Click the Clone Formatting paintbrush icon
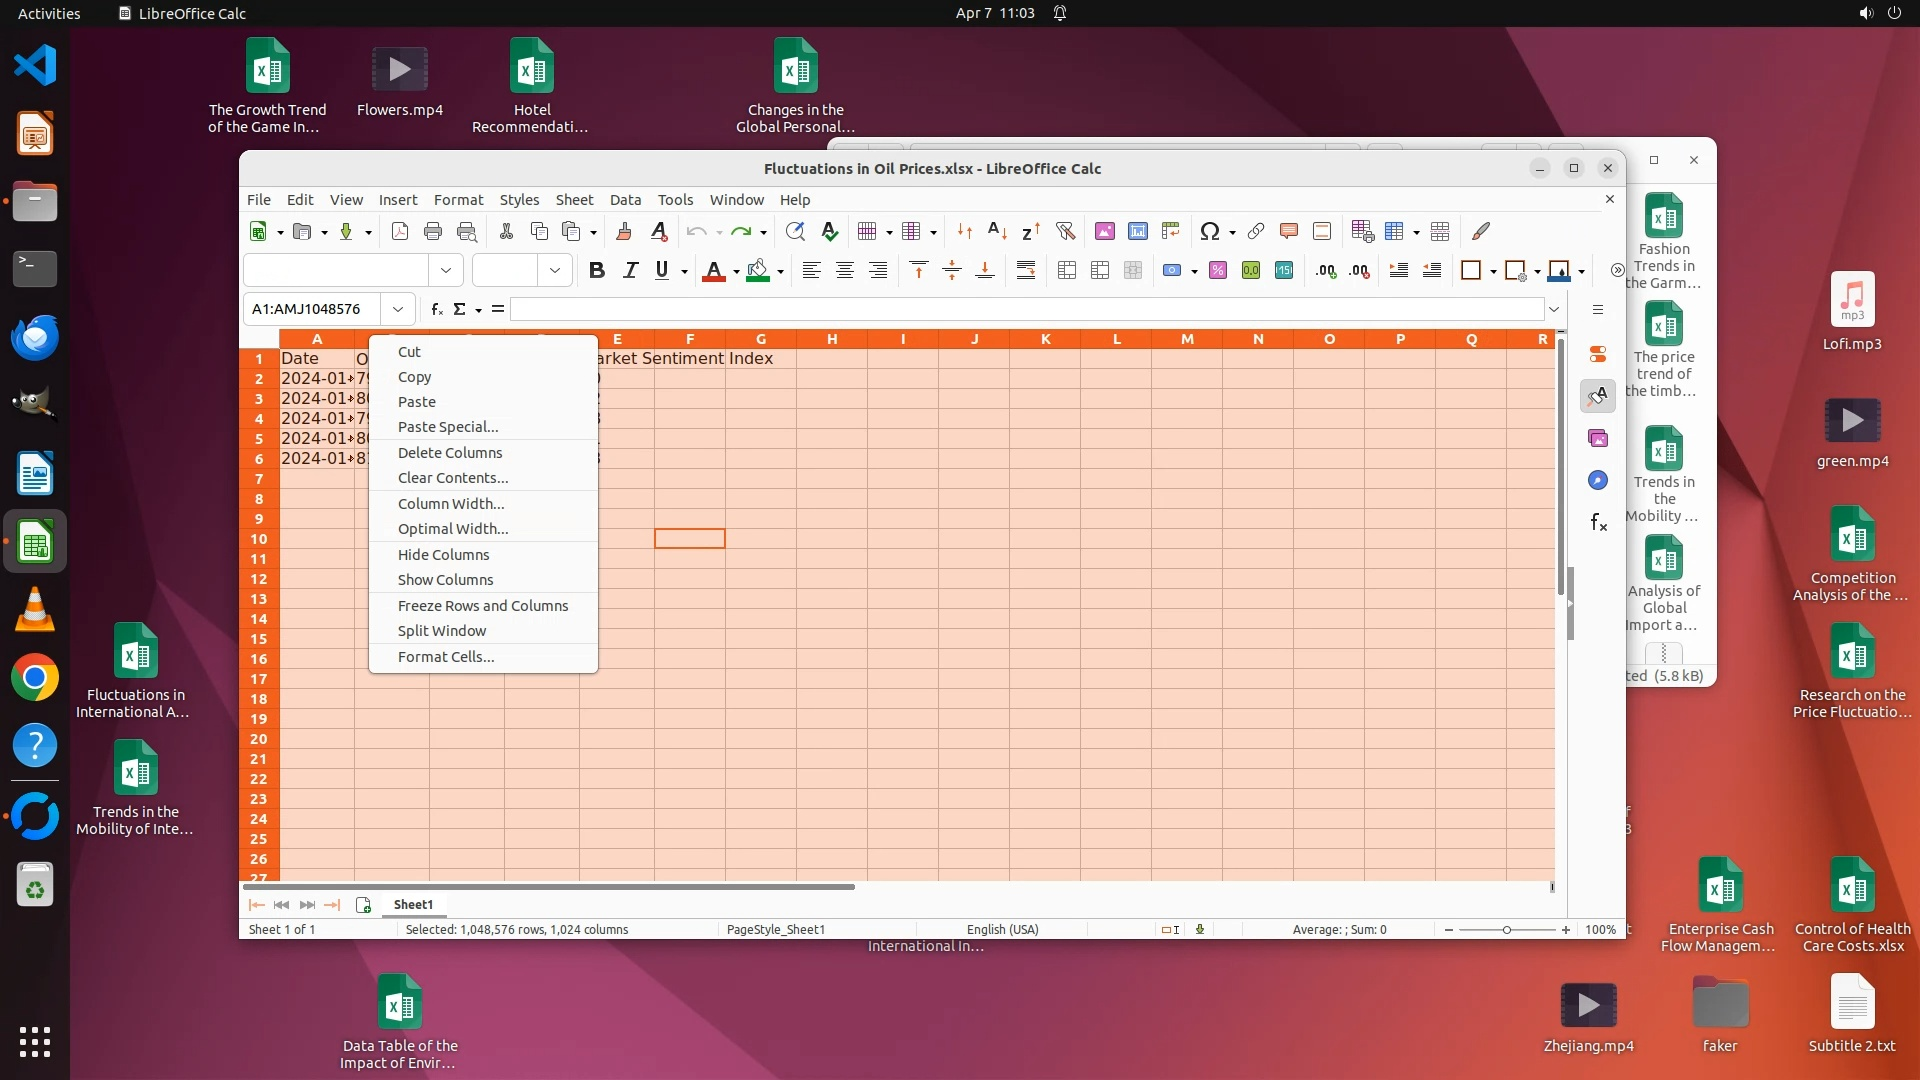Screen dimensions: 1920x1080 (x=624, y=232)
